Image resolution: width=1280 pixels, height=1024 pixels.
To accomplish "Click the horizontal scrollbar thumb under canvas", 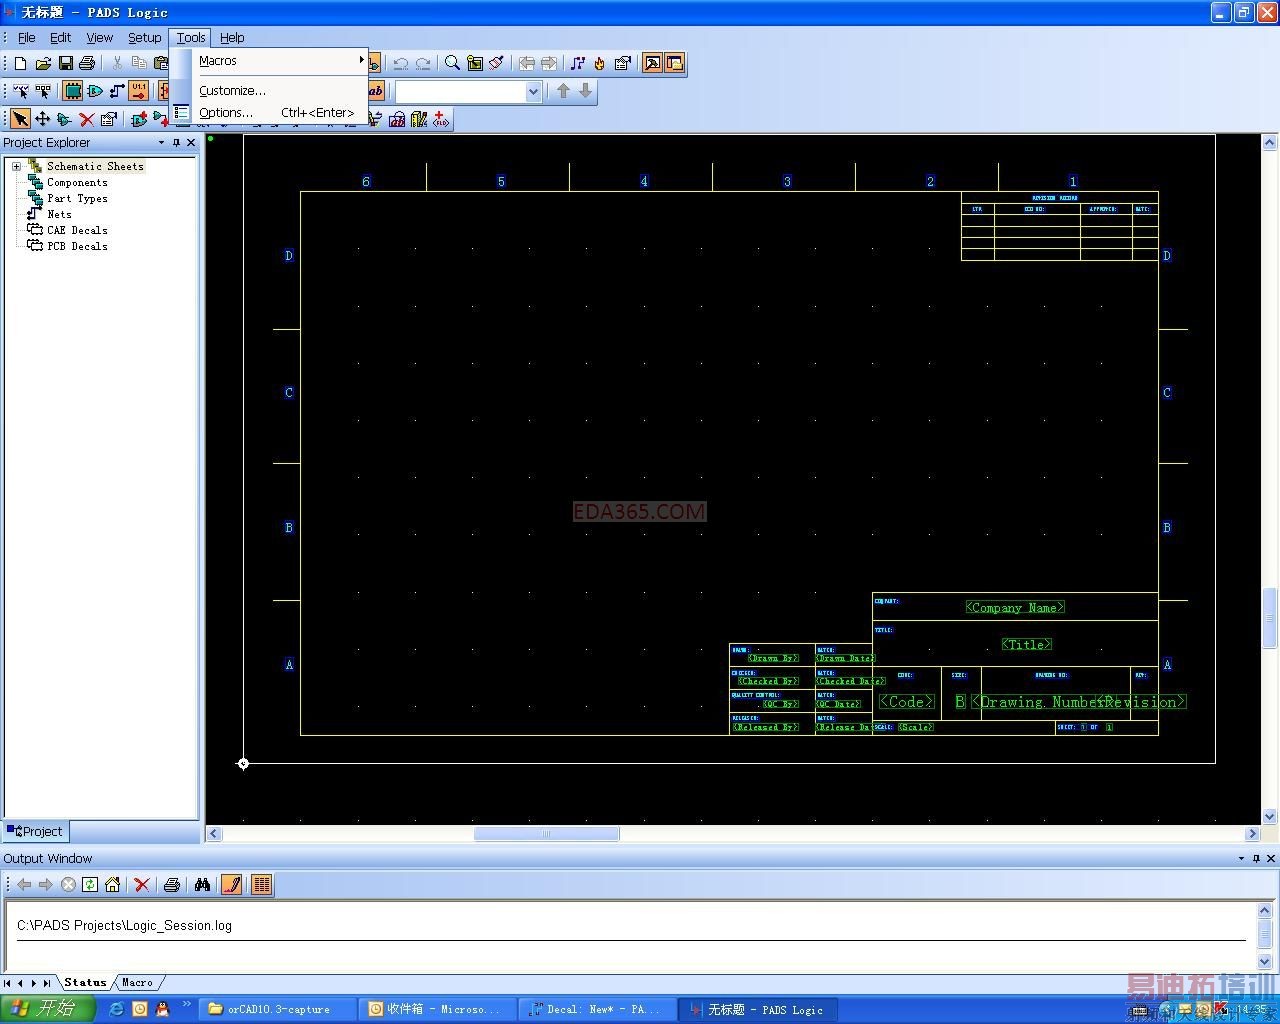I will pos(546,834).
